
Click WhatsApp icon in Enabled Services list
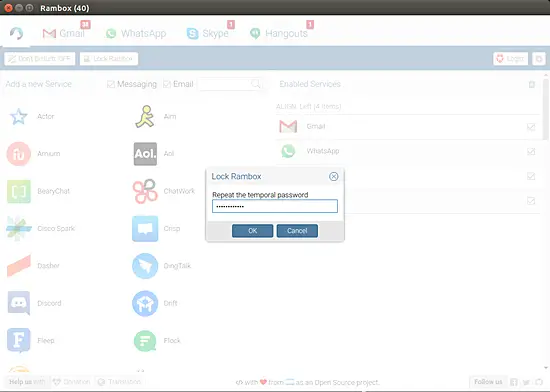click(x=288, y=151)
